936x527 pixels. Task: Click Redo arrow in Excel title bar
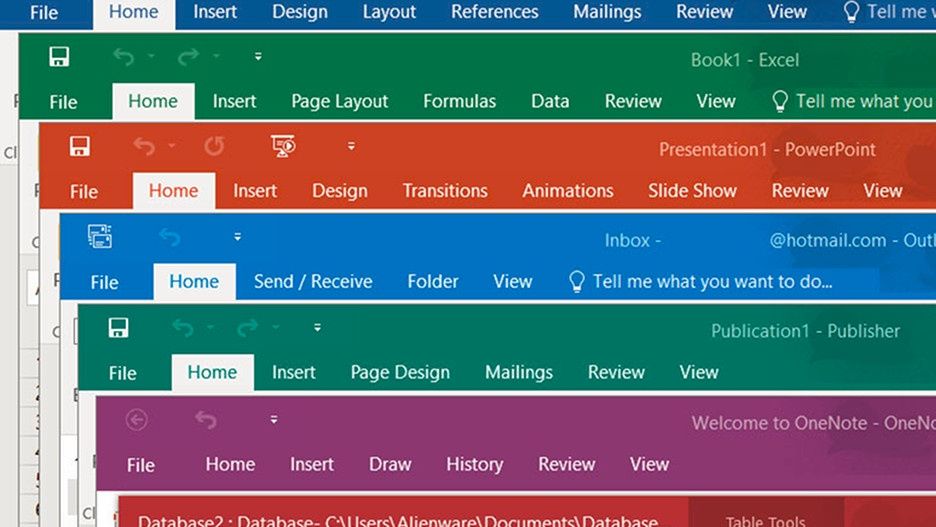click(x=188, y=57)
